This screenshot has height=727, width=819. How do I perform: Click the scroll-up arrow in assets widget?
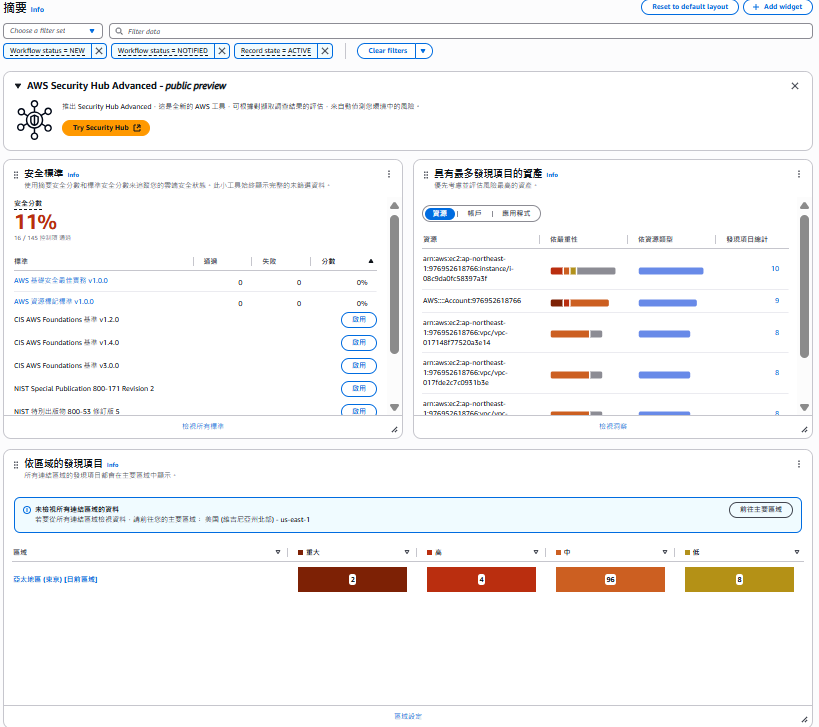(804, 206)
